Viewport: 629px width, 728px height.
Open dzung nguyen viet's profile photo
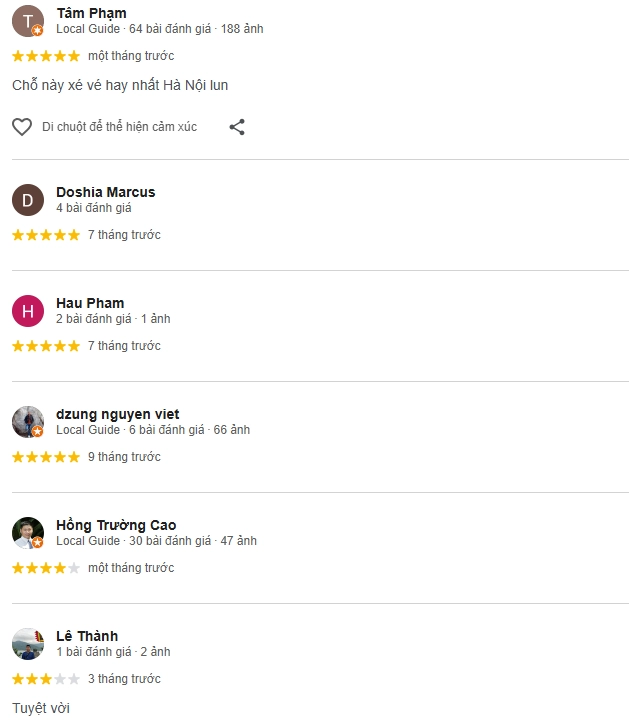click(28, 422)
